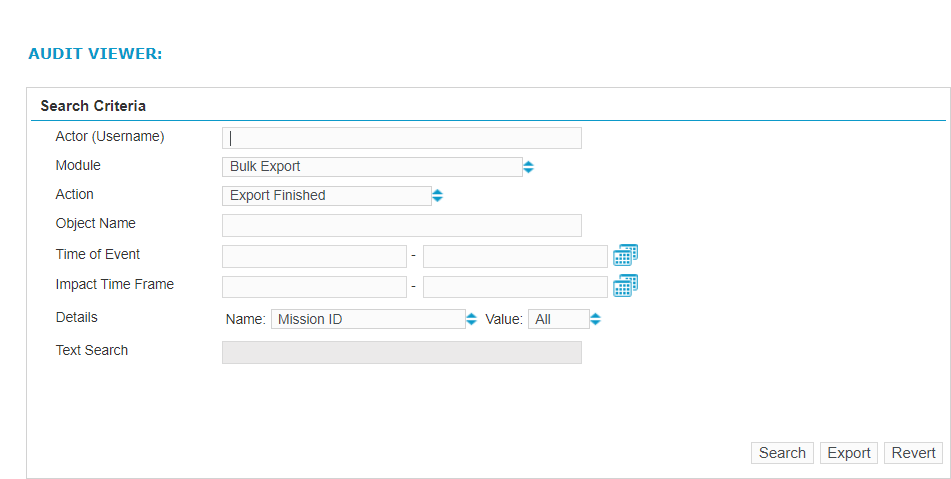Open the Module dropdown showing Bulk Export
Viewport: 951px width, 479px height.
pos(371,167)
